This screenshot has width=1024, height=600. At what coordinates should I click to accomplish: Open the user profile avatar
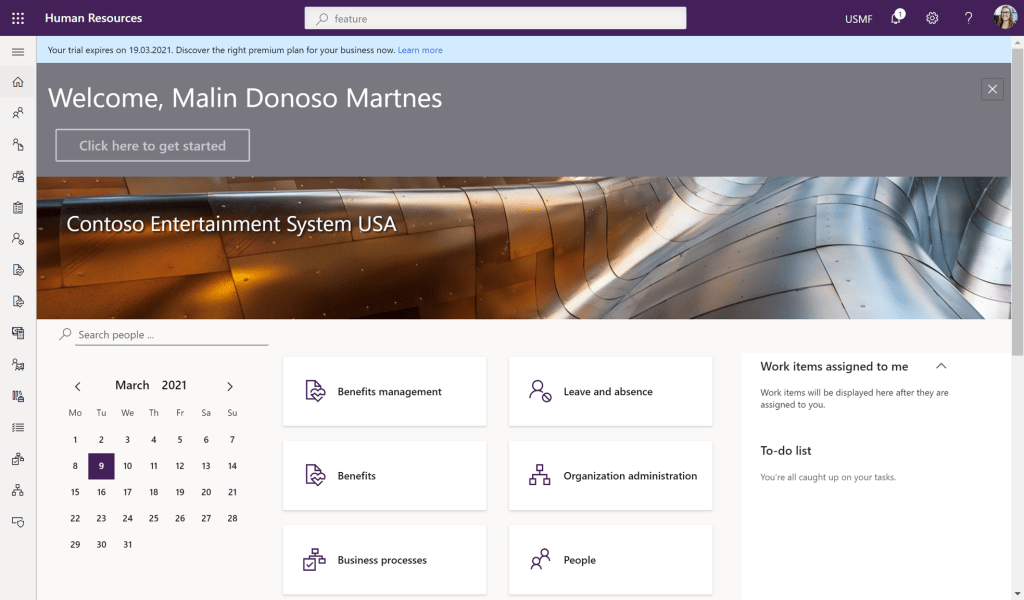[1004, 18]
